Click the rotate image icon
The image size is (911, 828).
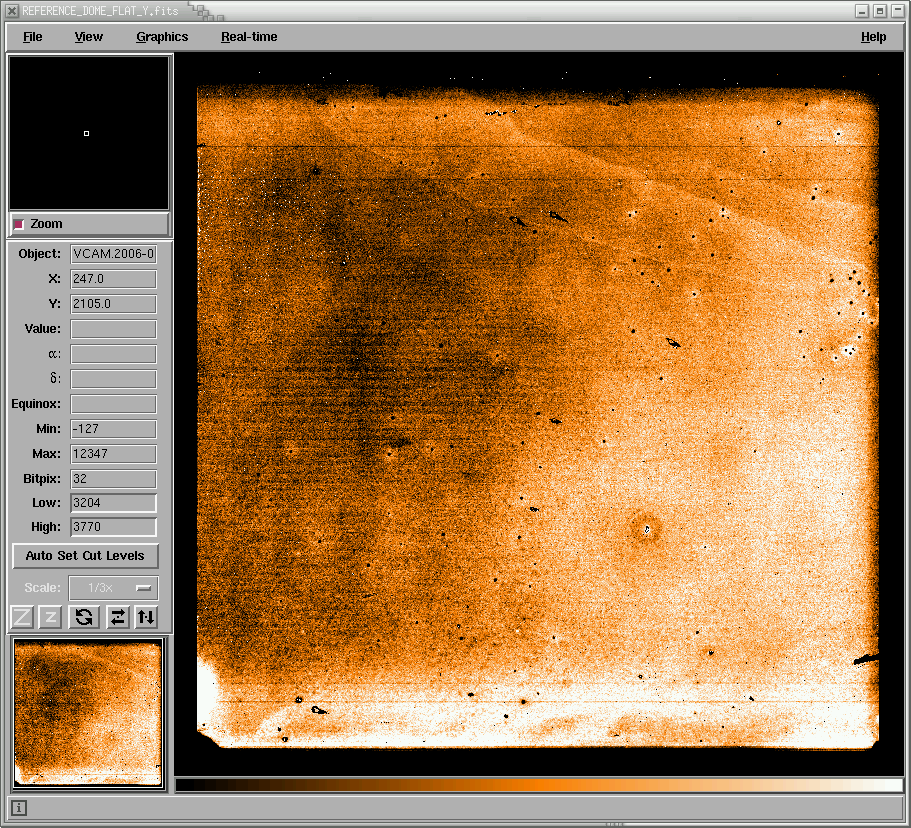click(x=84, y=617)
